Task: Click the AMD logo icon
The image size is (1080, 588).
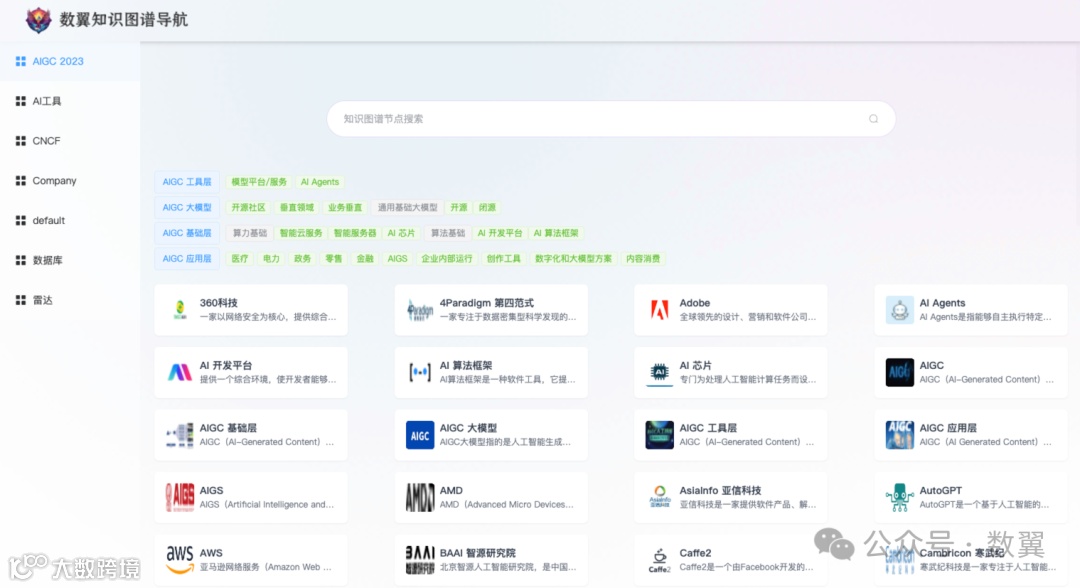Action: 419,497
